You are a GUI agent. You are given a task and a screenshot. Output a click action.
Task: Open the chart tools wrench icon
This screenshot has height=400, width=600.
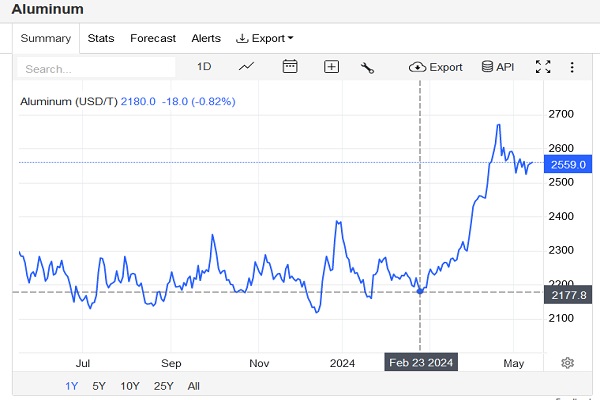click(367, 67)
